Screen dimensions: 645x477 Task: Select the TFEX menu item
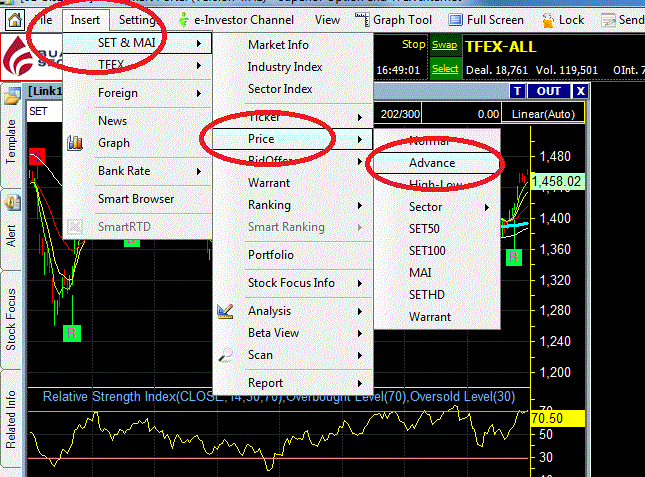(137, 65)
